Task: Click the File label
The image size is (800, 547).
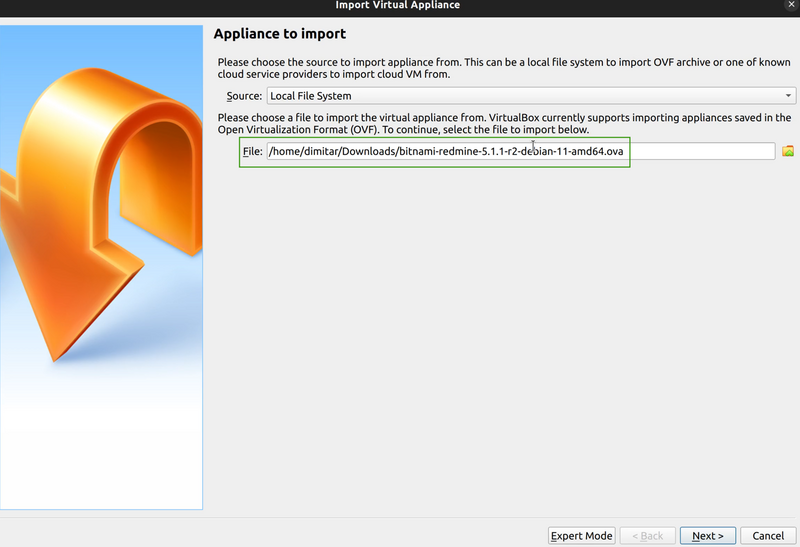Action: click(252, 151)
